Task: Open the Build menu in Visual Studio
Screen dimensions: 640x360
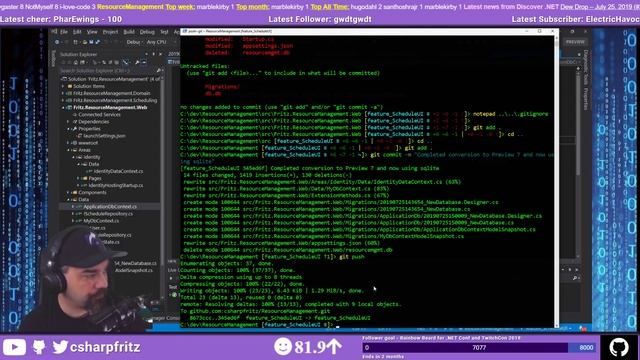Action: tap(129, 31)
